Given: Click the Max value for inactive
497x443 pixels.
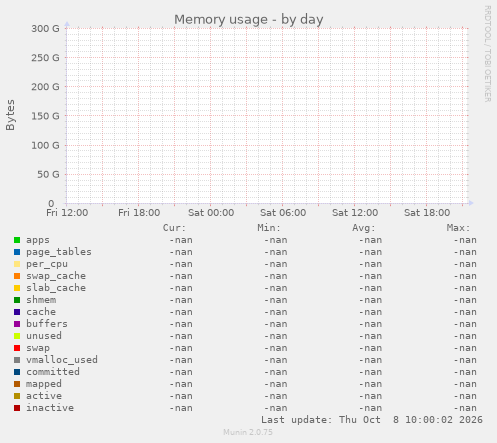Looking at the screenshot, I should point(465,408).
